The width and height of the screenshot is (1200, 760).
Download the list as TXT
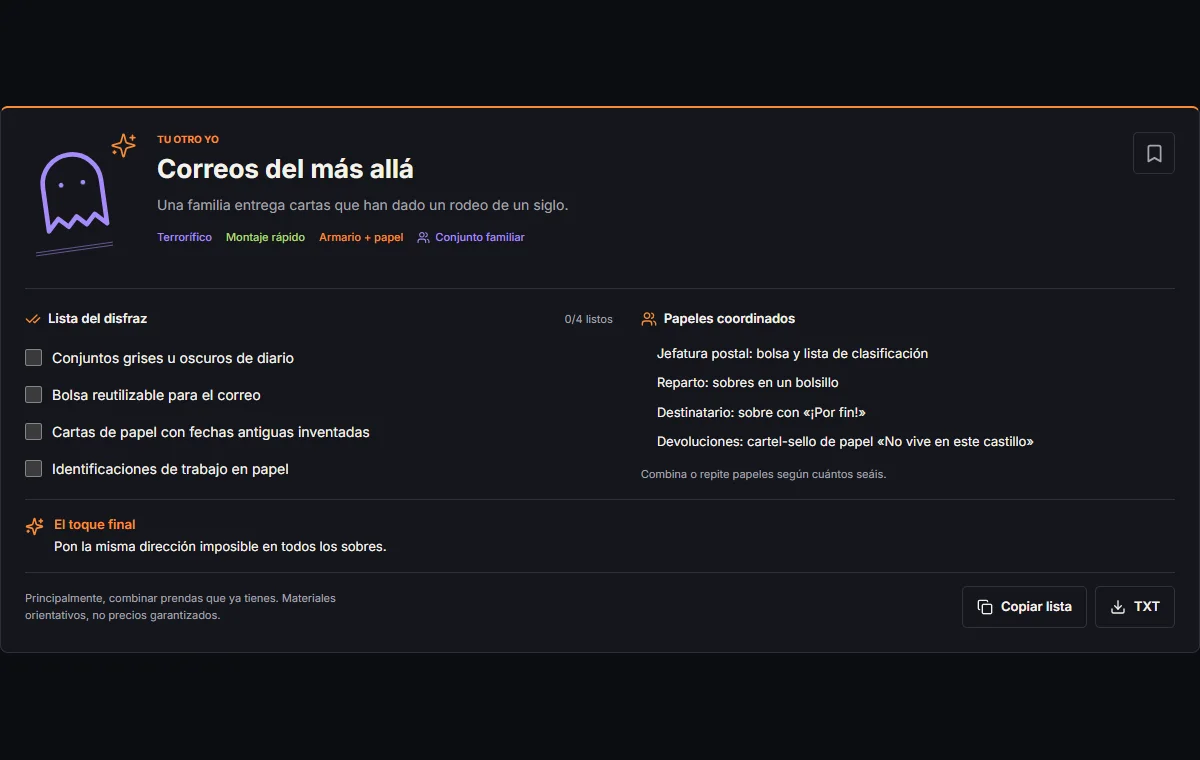click(x=1135, y=607)
